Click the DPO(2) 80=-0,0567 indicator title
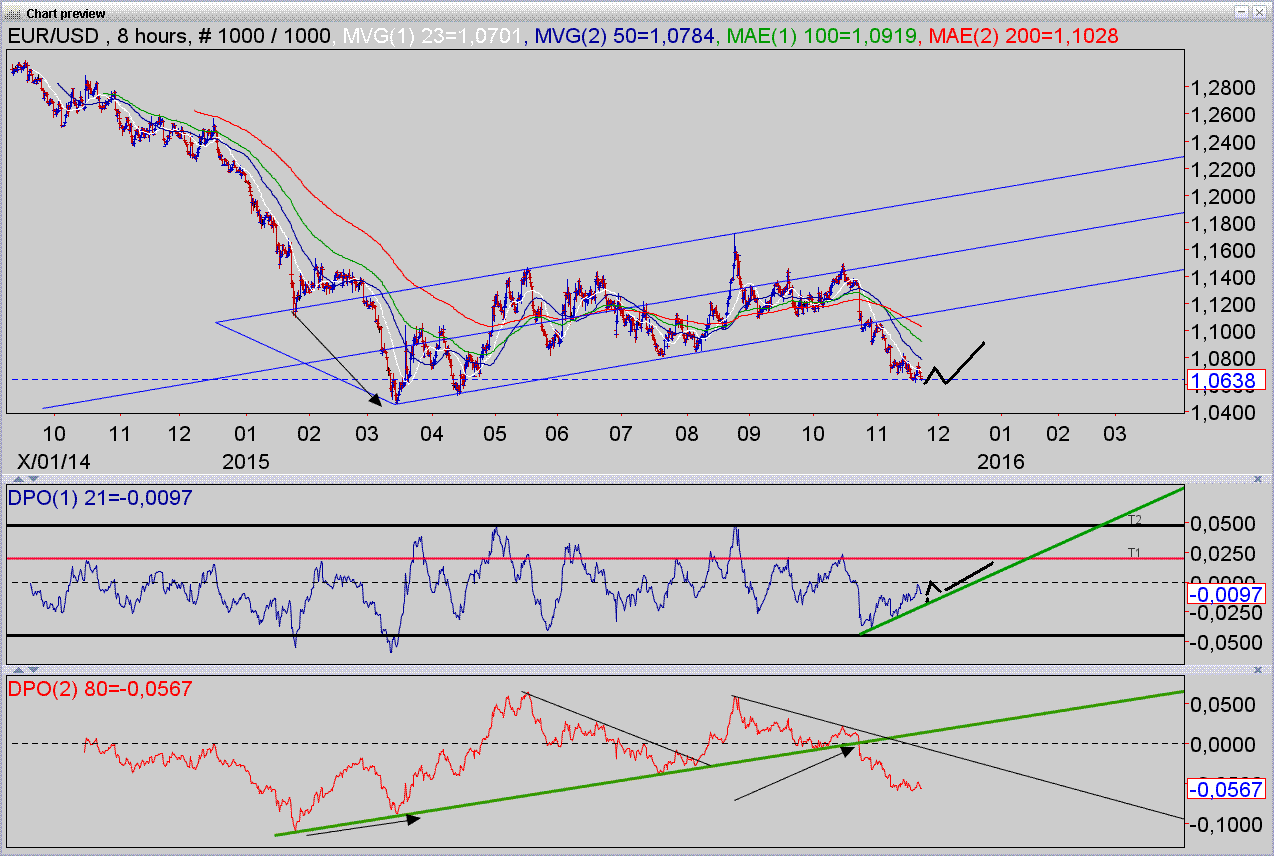This screenshot has width=1274, height=856. pos(100,688)
